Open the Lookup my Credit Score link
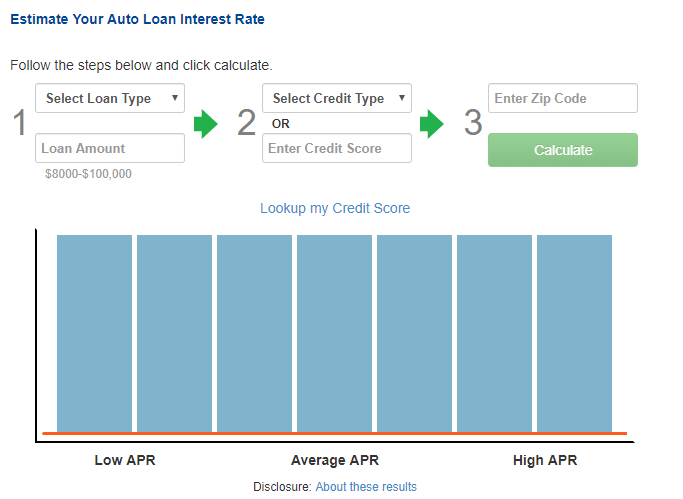 (335, 209)
